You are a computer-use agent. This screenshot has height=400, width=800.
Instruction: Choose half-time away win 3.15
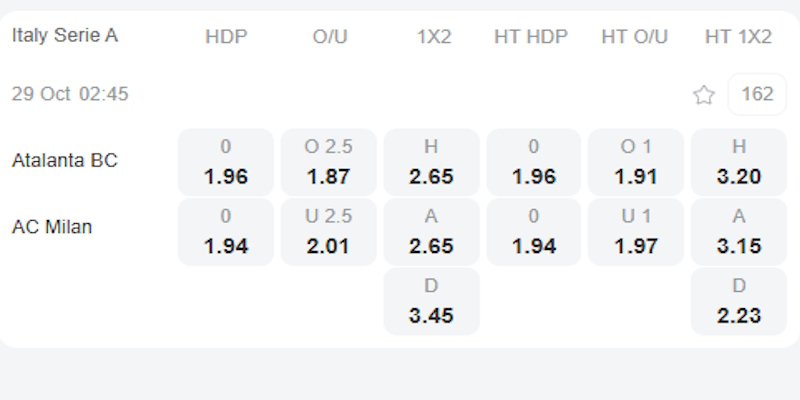tap(739, 232)
